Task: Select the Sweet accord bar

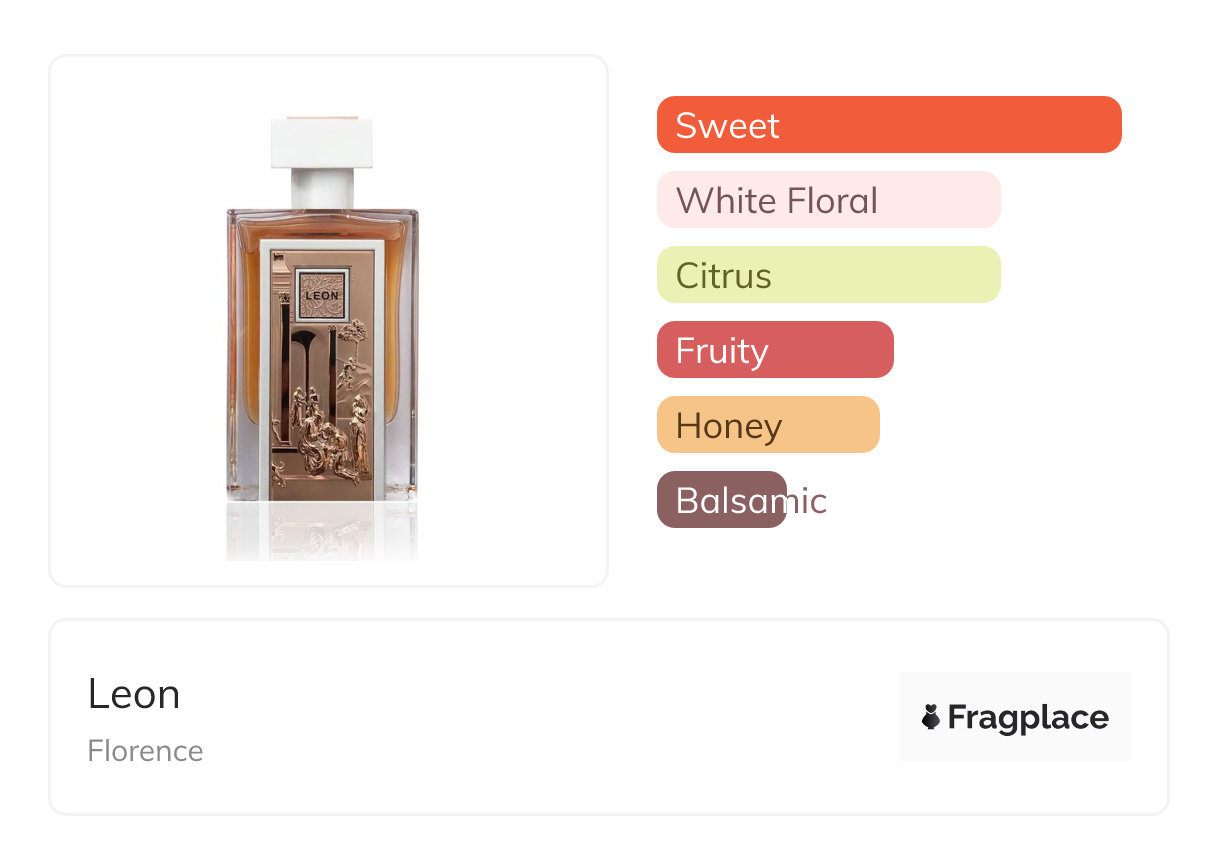Action: click(x=888, y=125)
